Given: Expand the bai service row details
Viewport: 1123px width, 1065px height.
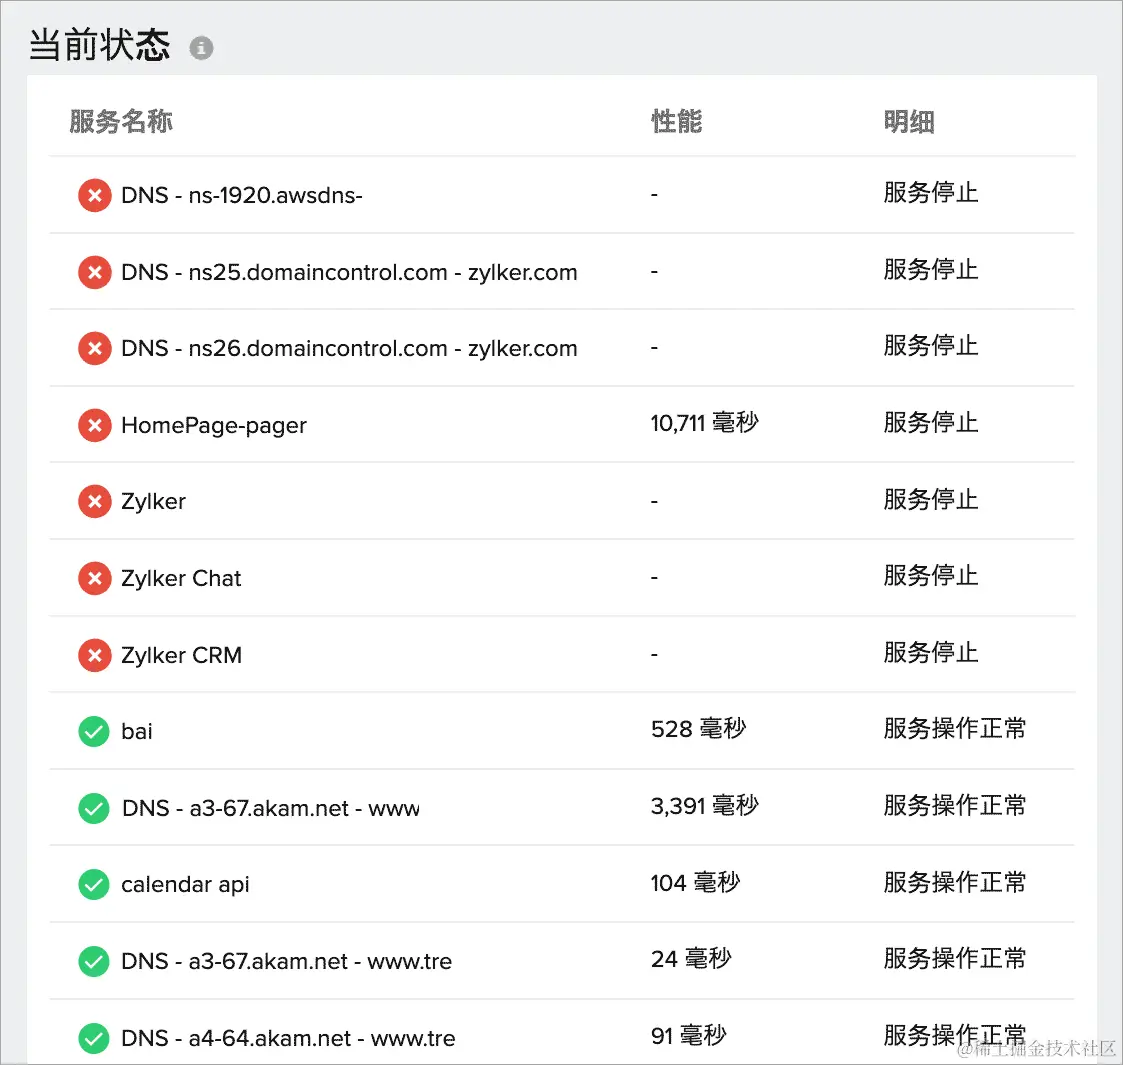Looking at the screenshot, I should point(954,729).
